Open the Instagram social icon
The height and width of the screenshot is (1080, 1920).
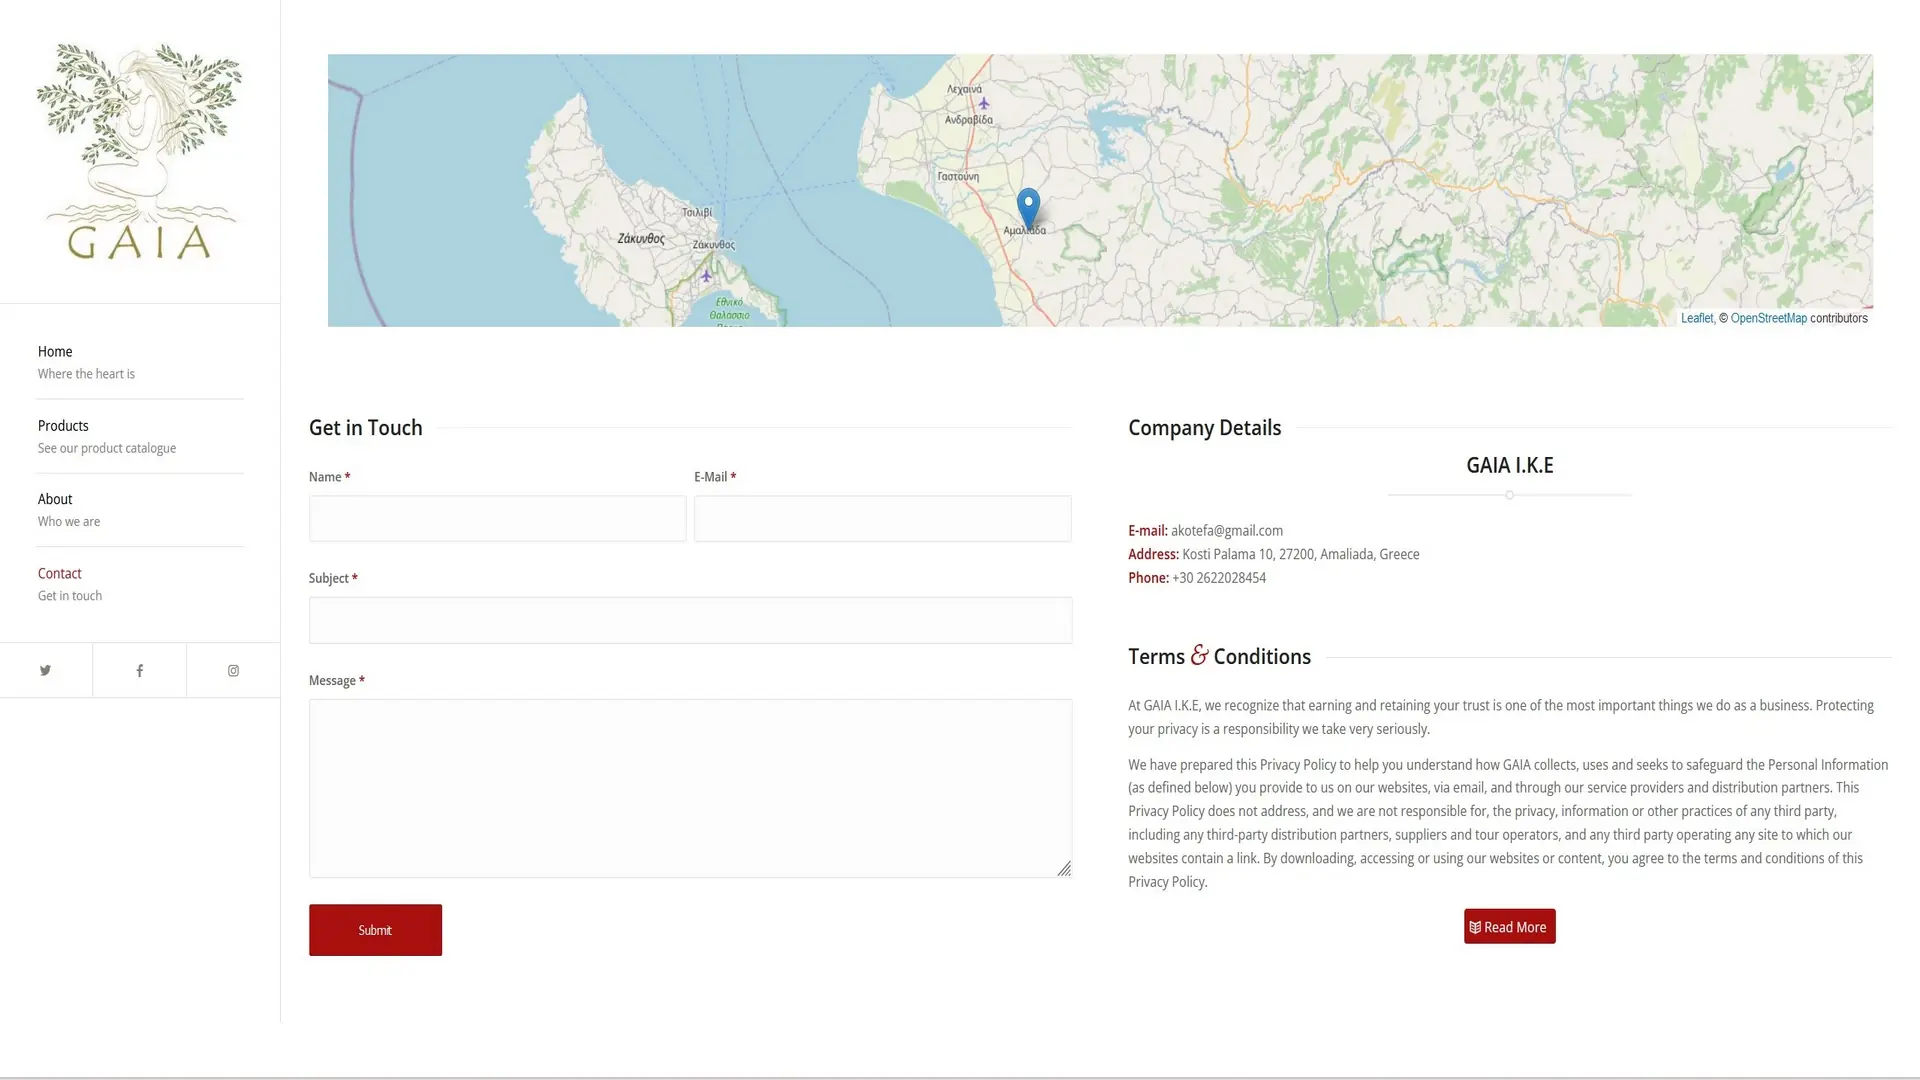pos(233,670)
